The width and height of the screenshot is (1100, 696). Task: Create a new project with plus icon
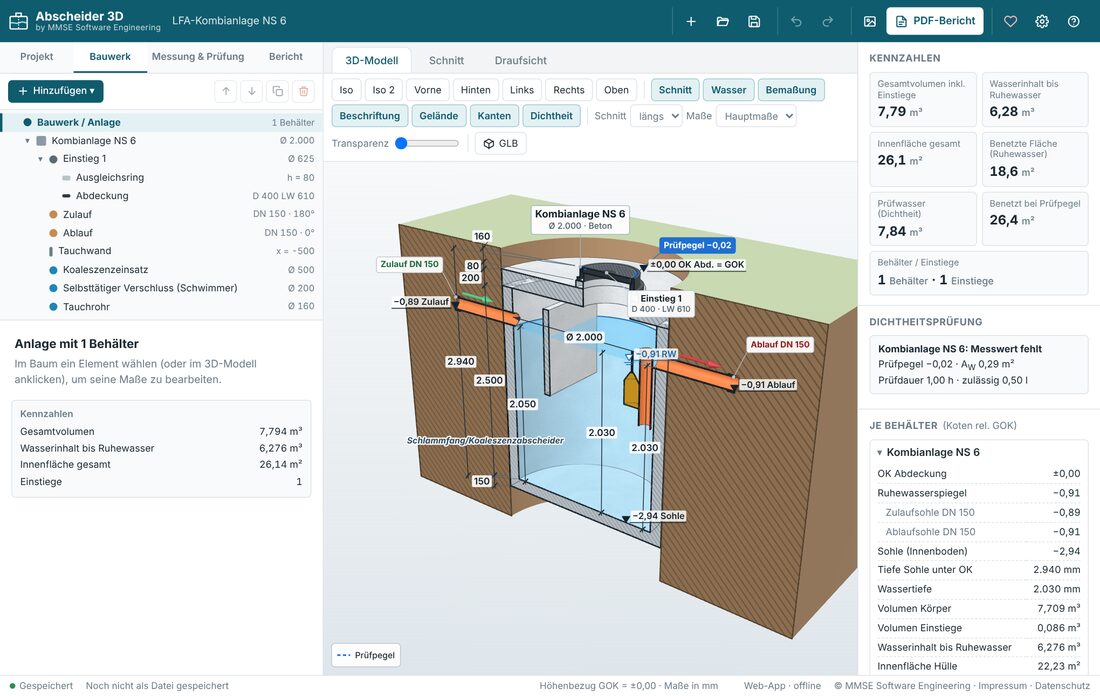tap(691, 21)
